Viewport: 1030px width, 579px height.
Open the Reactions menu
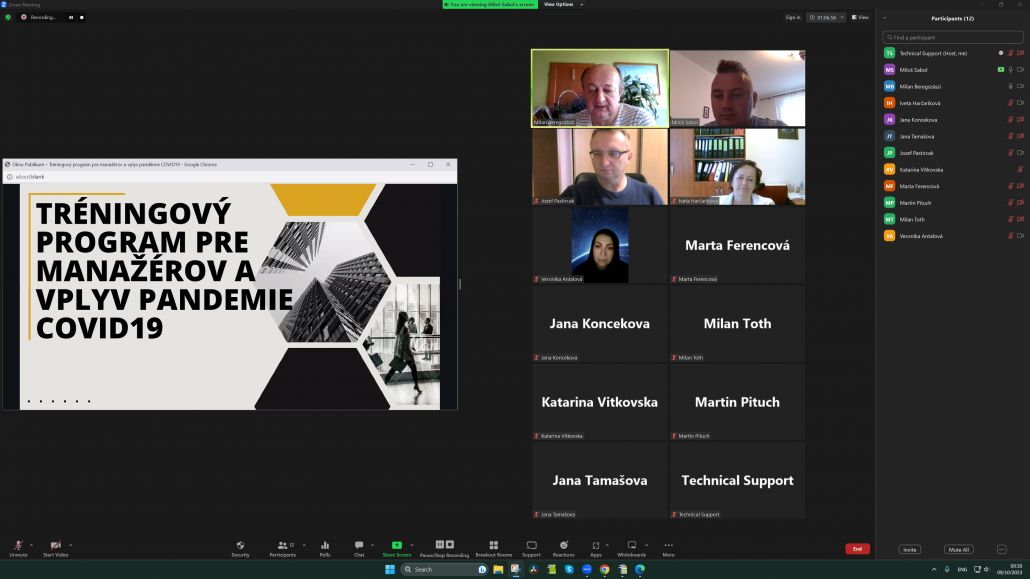click(564, 546)
